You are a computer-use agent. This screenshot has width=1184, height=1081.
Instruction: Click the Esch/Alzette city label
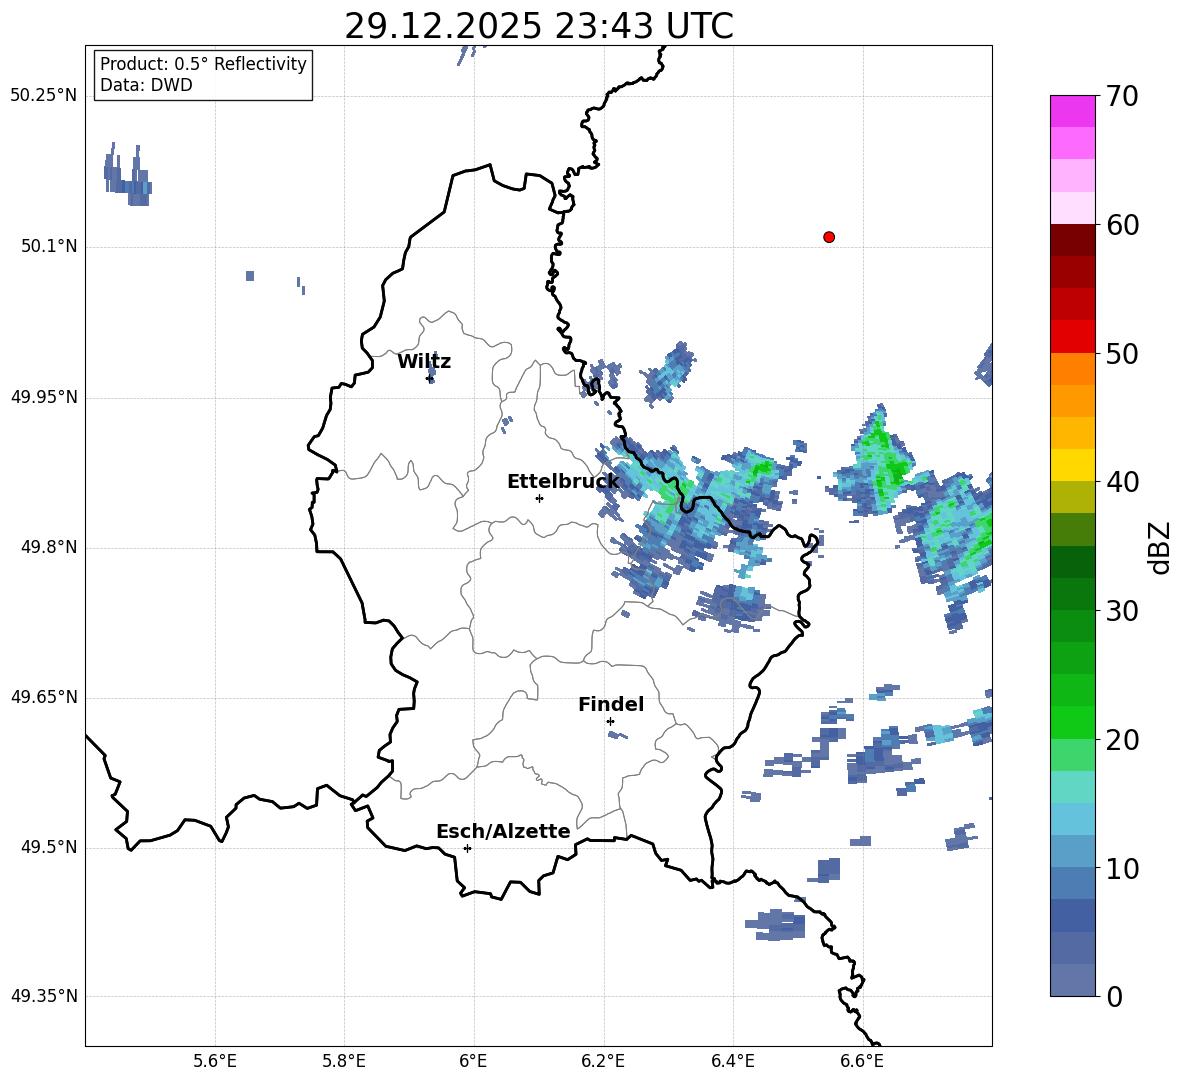point(503,831)
